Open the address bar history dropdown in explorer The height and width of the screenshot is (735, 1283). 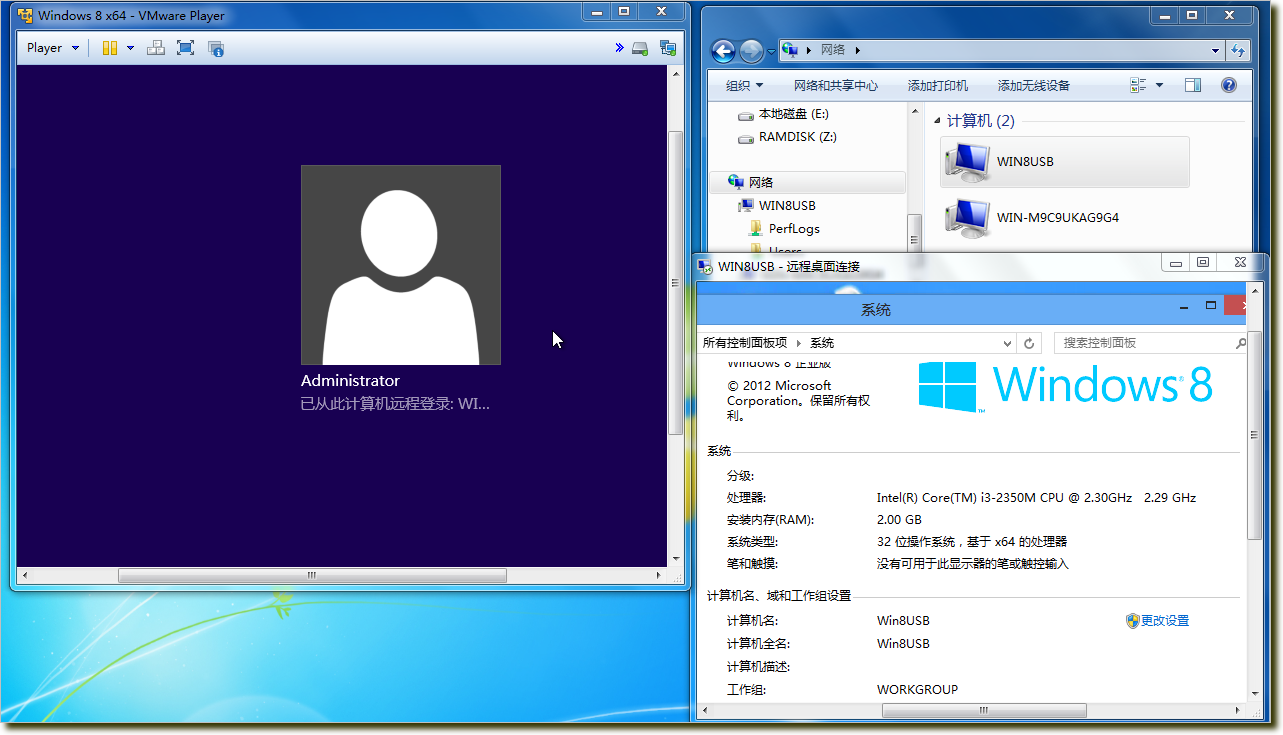pyautogui.click(x=1215, y=50)
